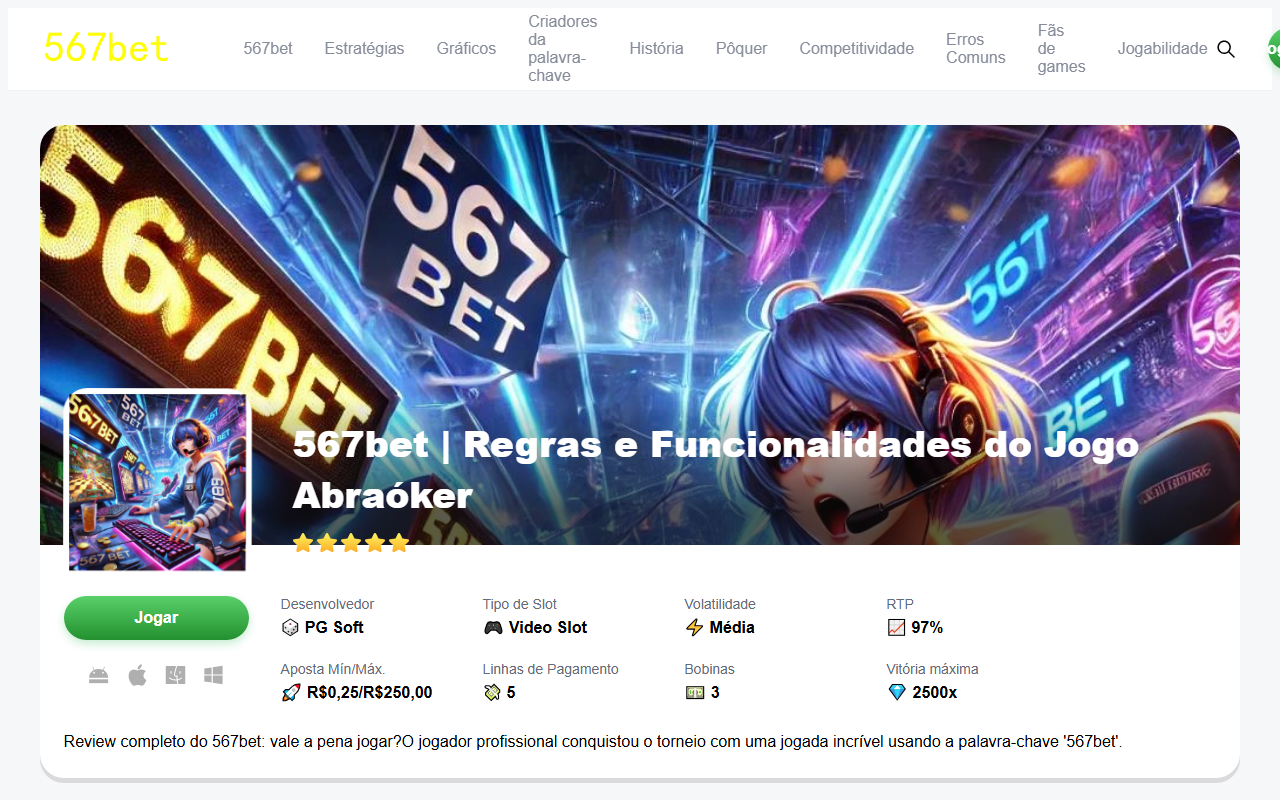Click the yellow 567bet logo
This screenshot has height=800, width=1280.
[x=106, y=48]
